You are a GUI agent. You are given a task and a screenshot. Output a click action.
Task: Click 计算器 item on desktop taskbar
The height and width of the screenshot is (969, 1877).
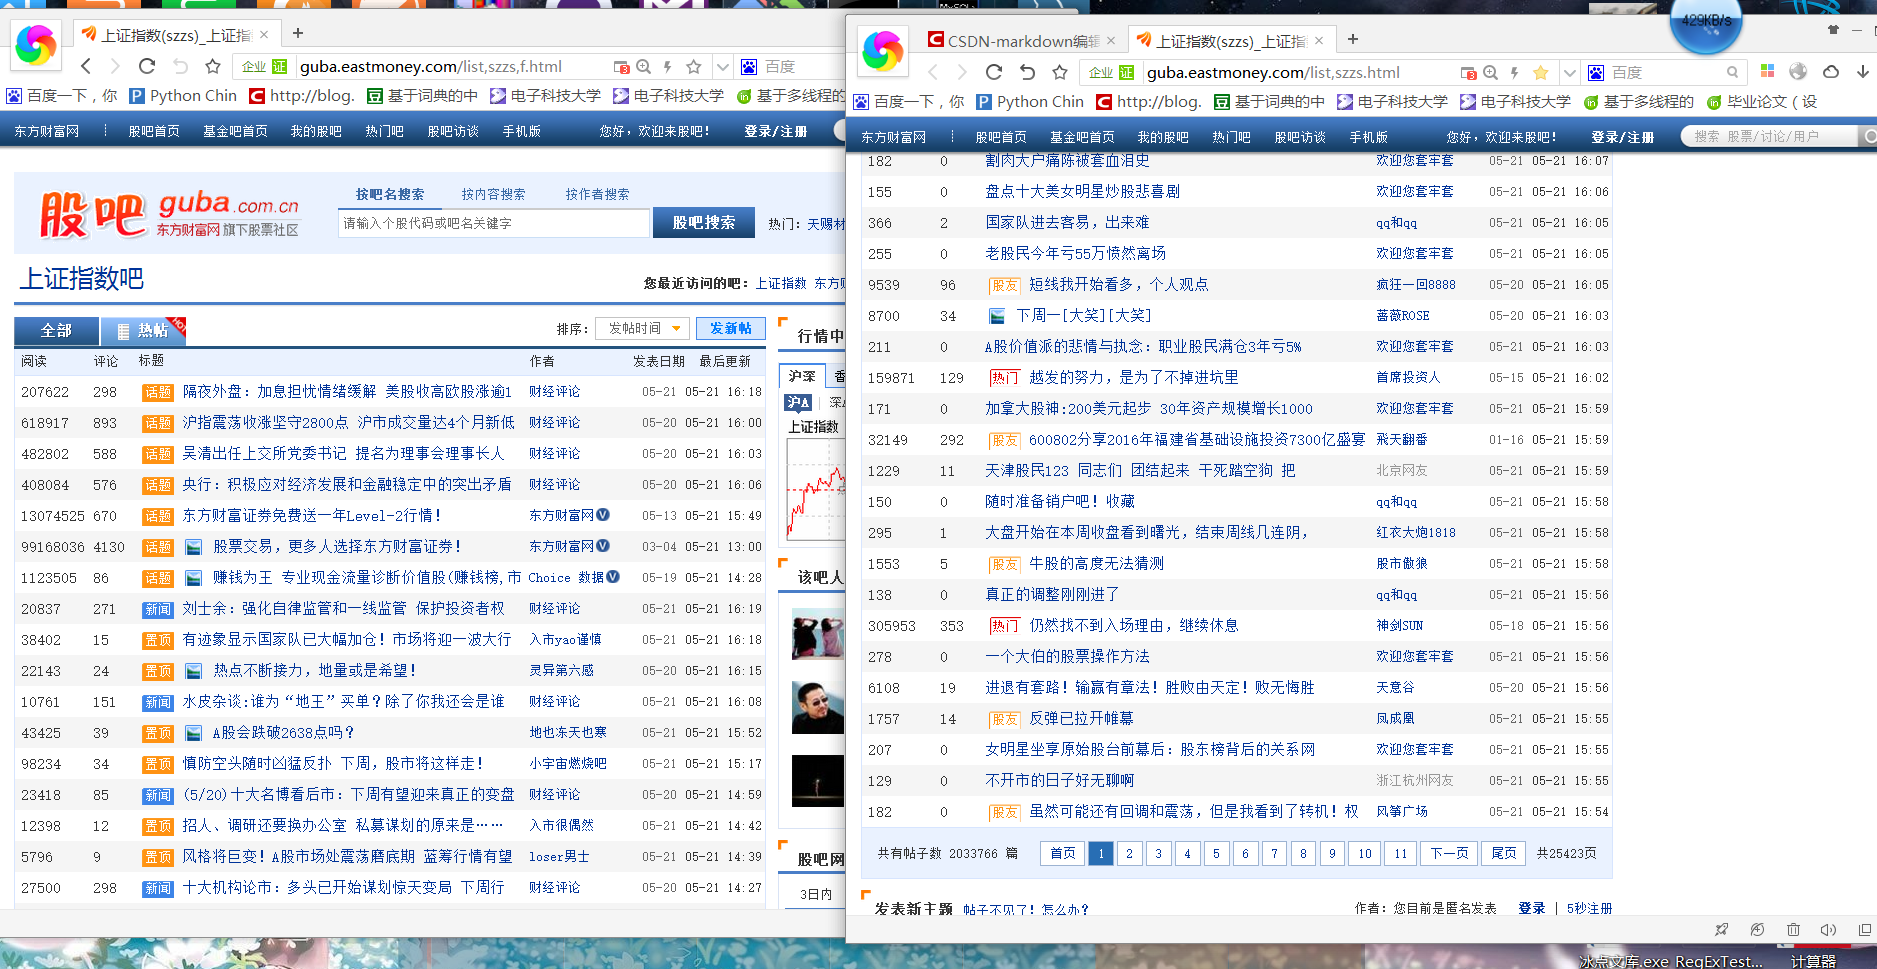pyautogui.click(x=1813, y=961)
